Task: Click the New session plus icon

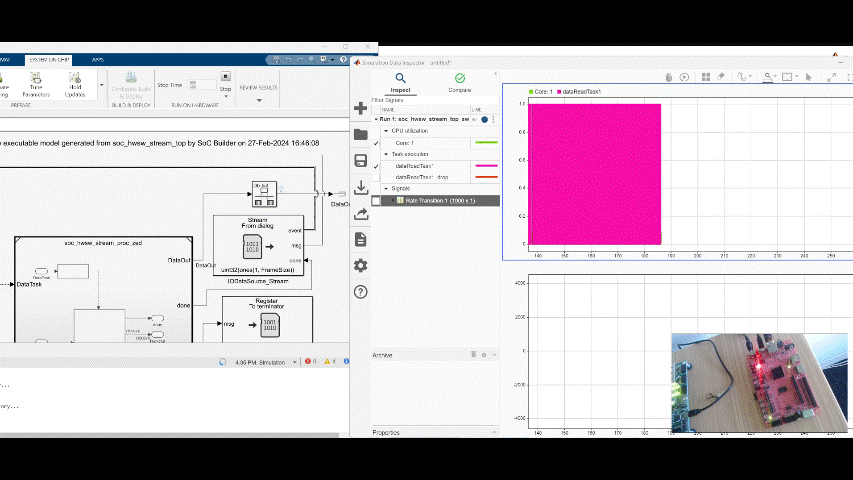Action: click(x=361, y=108)
